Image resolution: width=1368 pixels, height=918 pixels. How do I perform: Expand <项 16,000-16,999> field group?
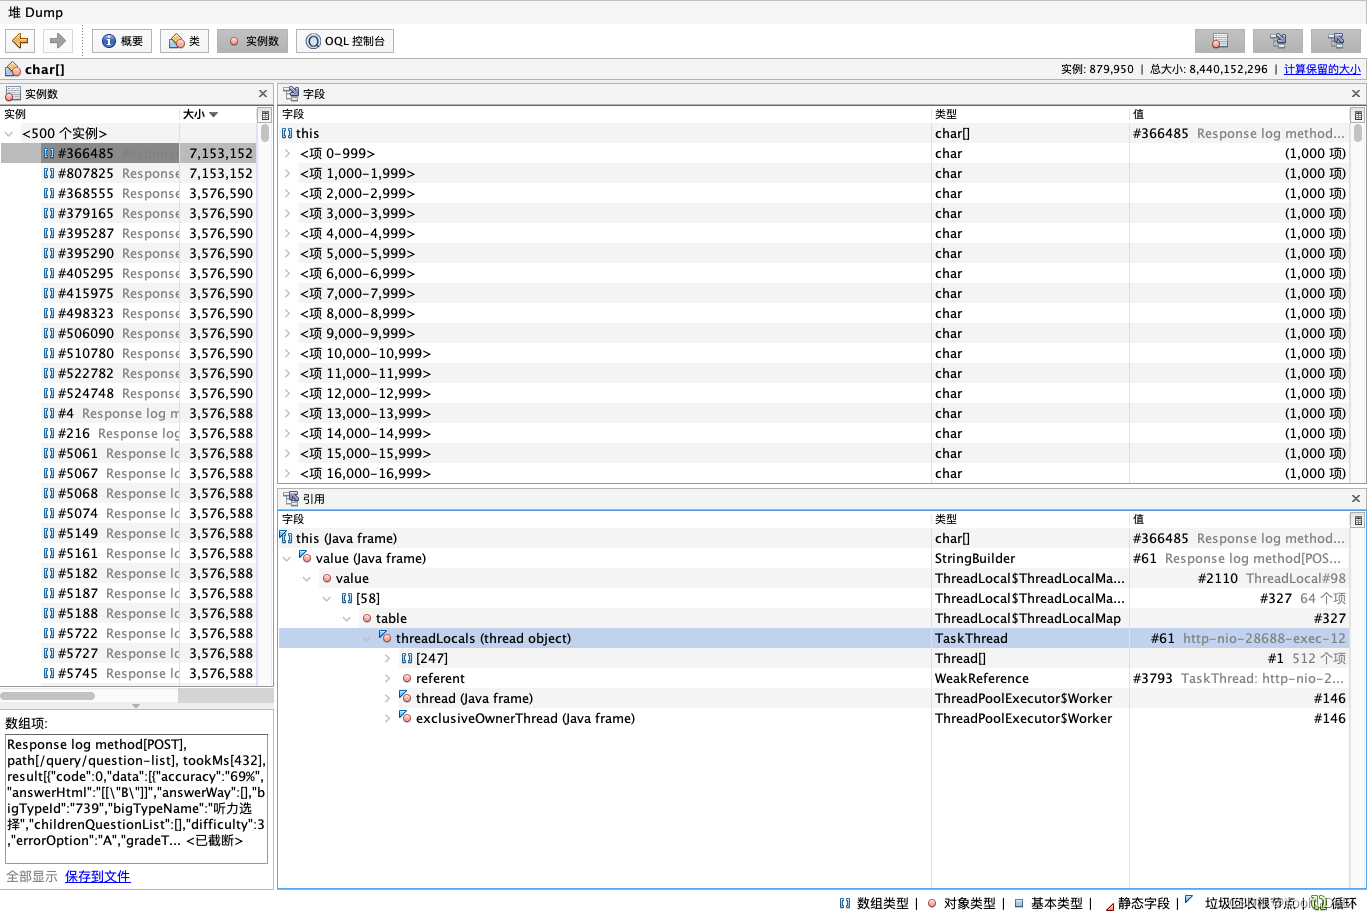(288, 474)
